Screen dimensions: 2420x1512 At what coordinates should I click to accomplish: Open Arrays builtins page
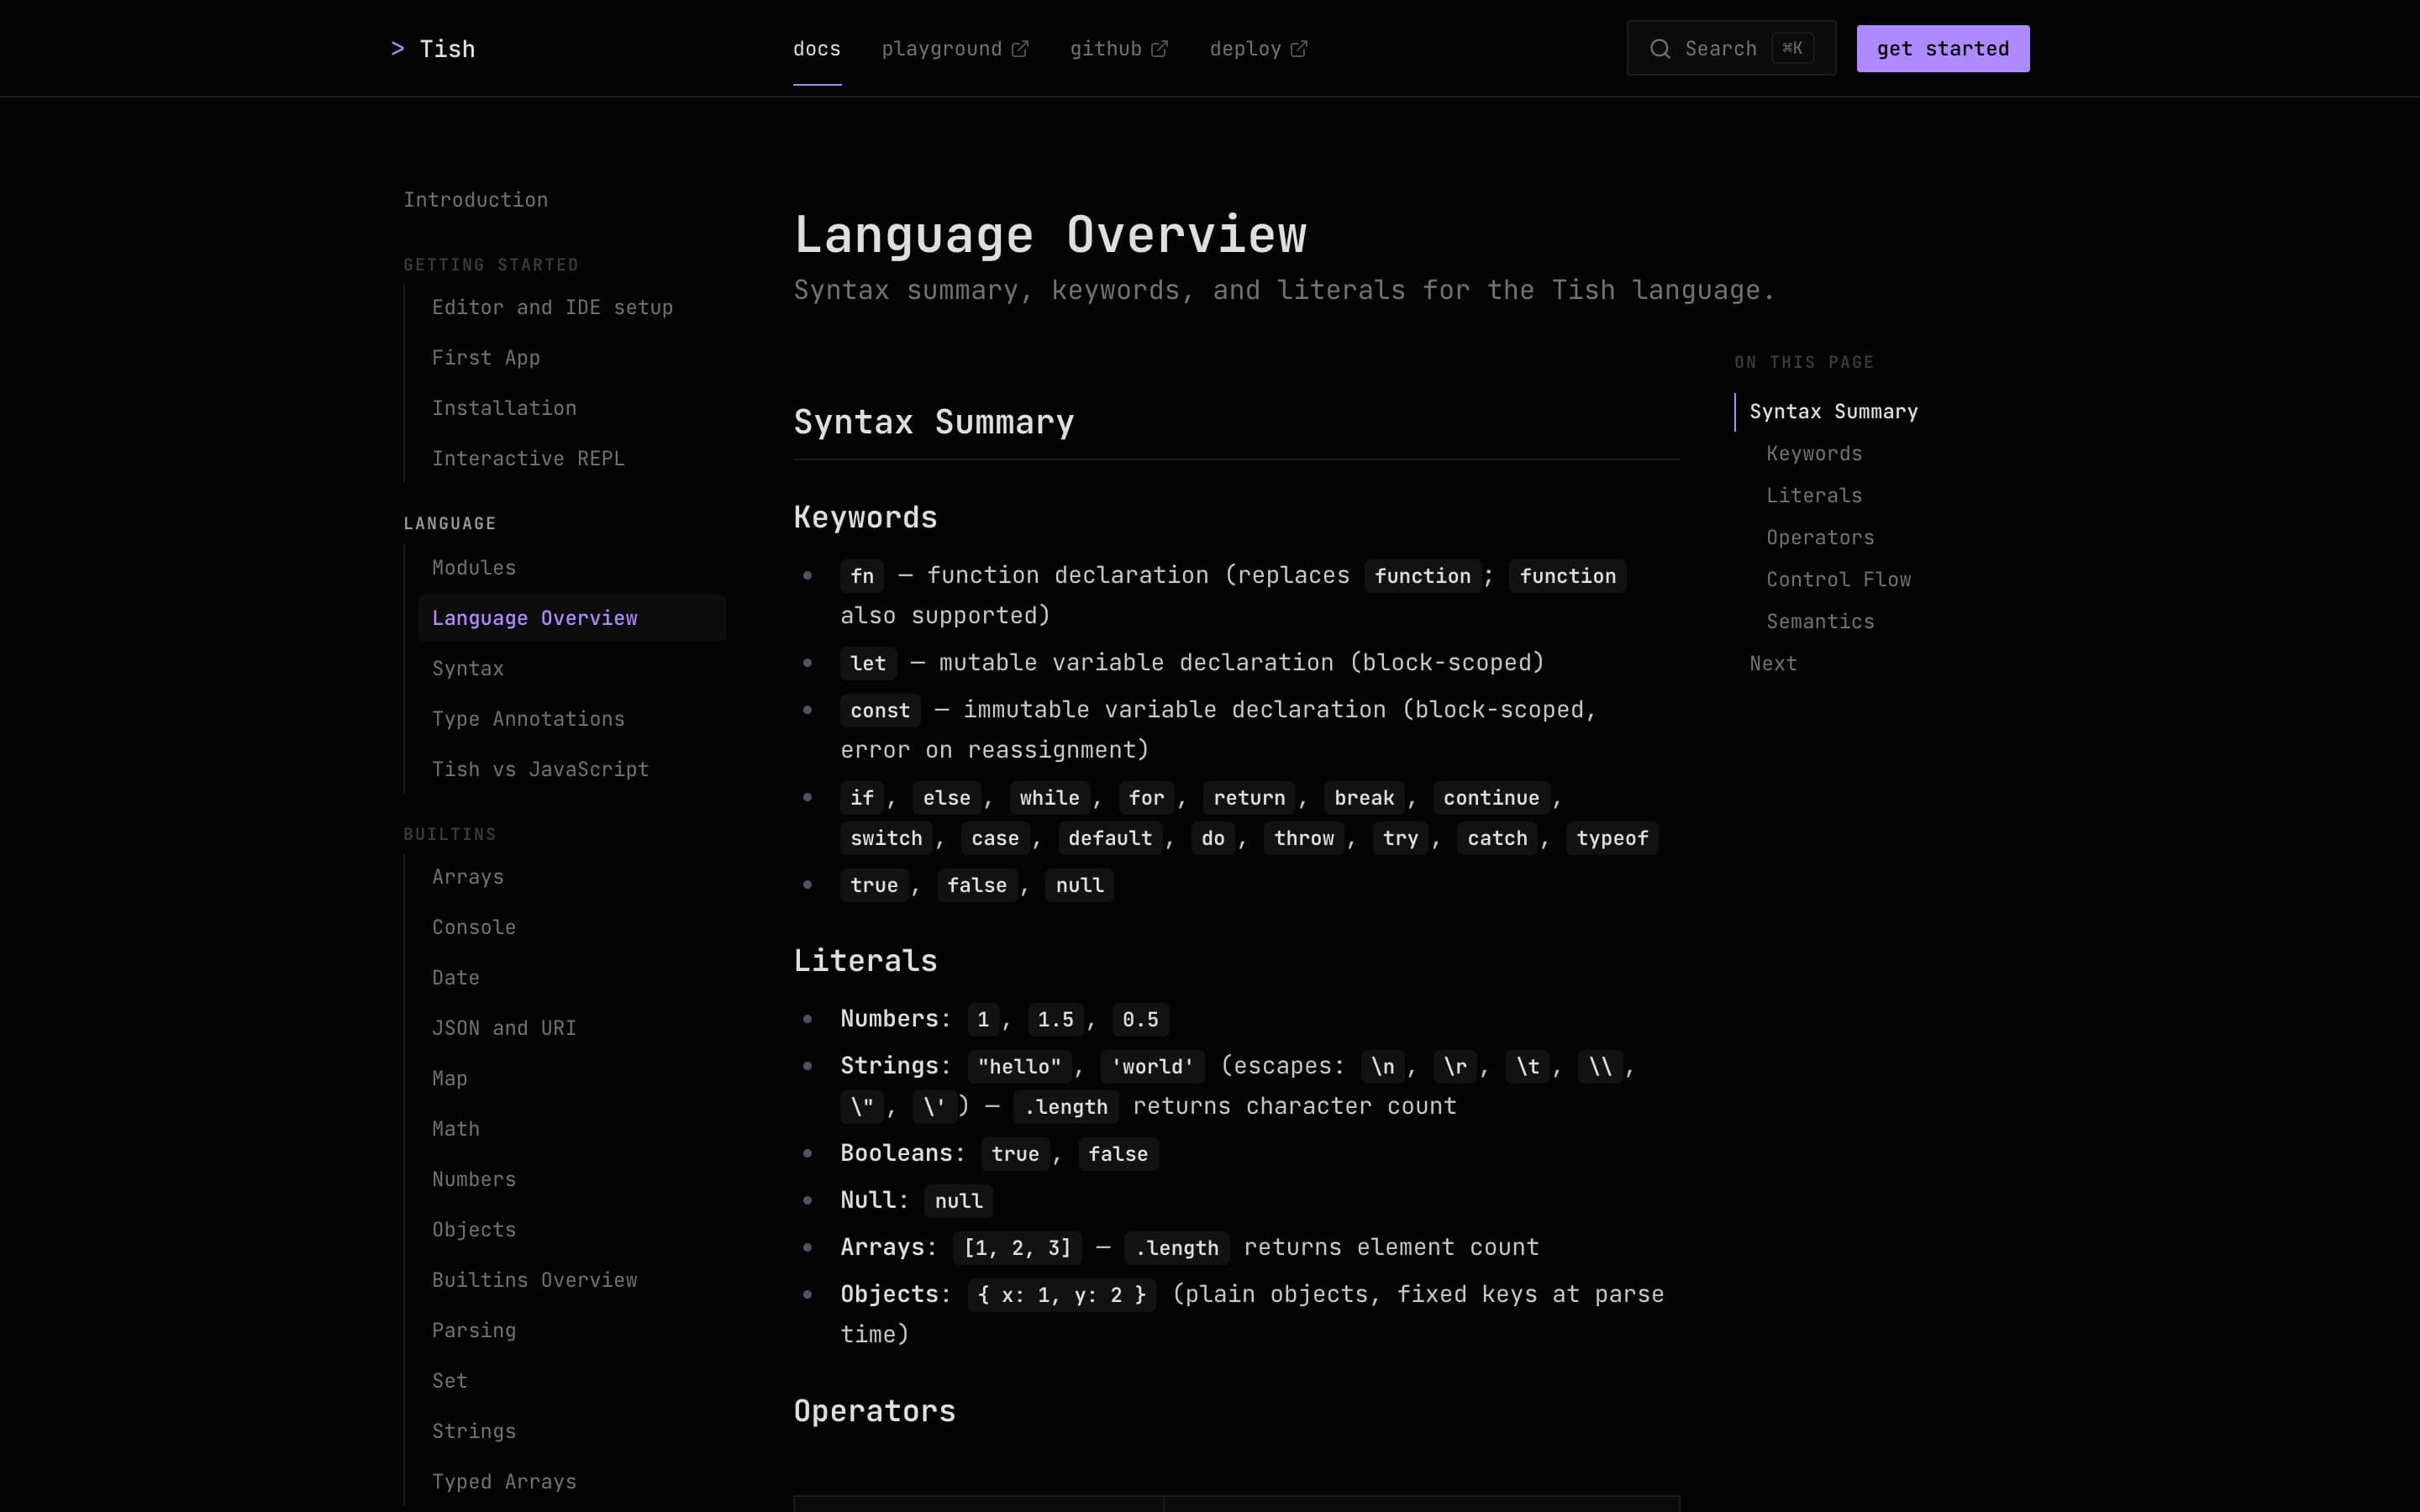coord(468,877)
